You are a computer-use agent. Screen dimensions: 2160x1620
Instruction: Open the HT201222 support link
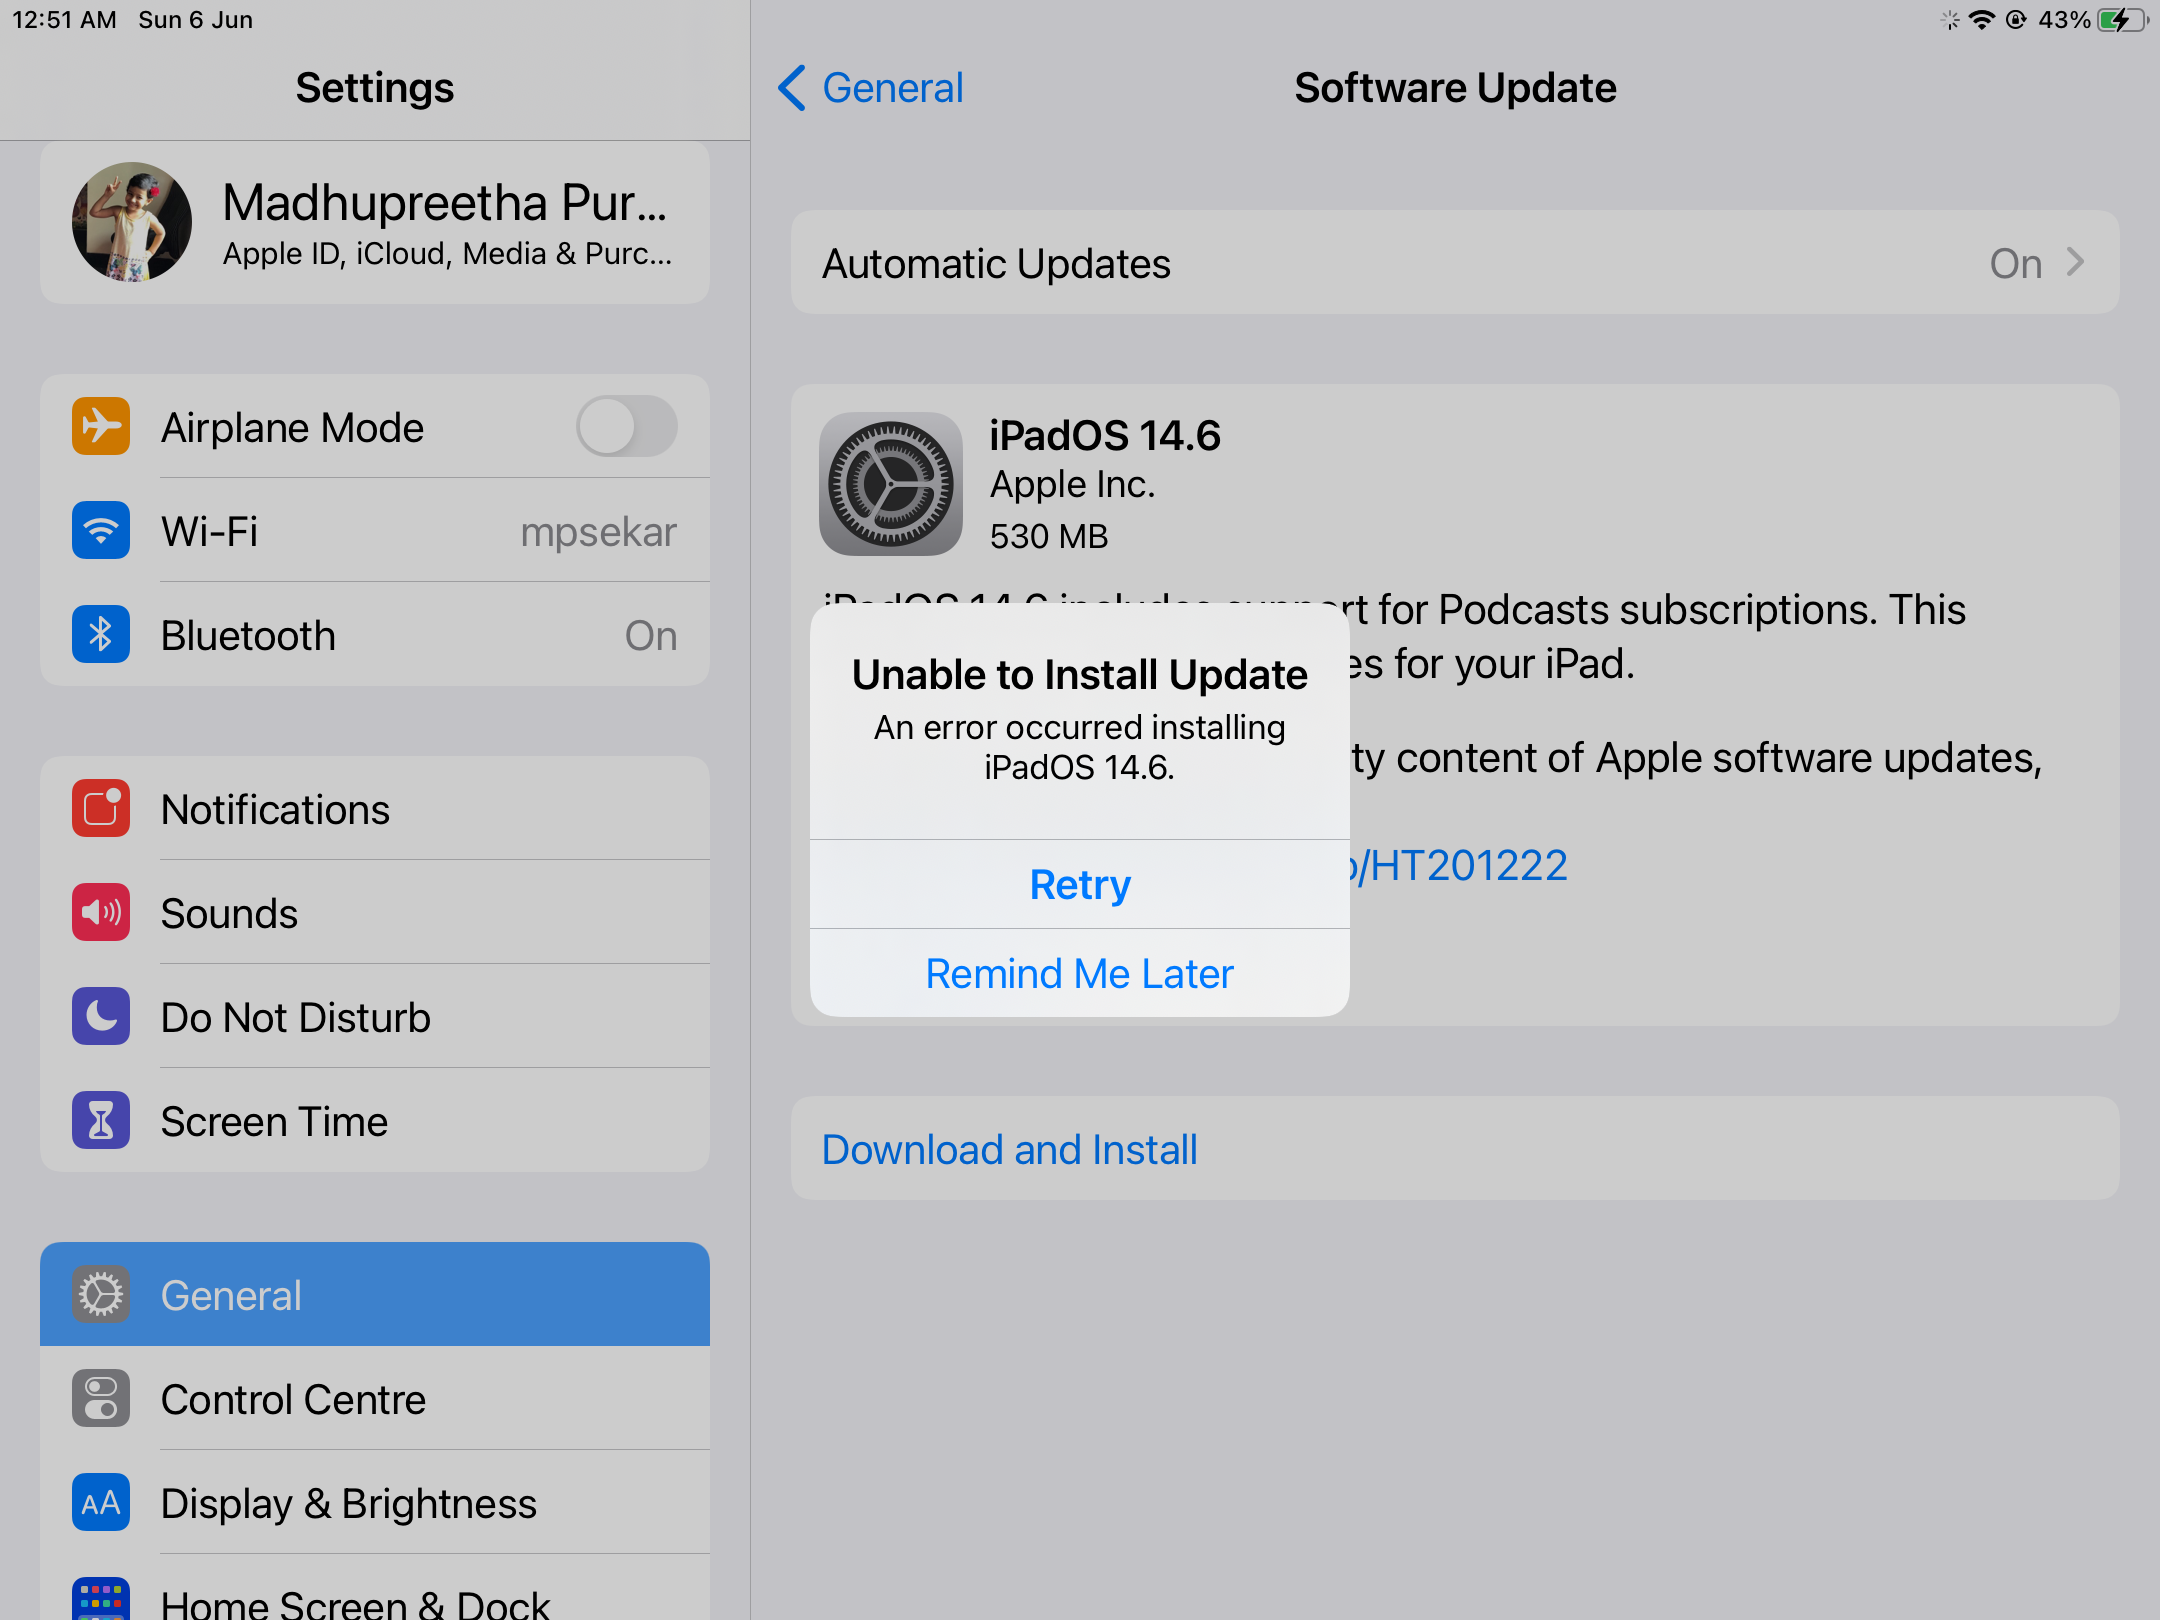pos(1460,866)
